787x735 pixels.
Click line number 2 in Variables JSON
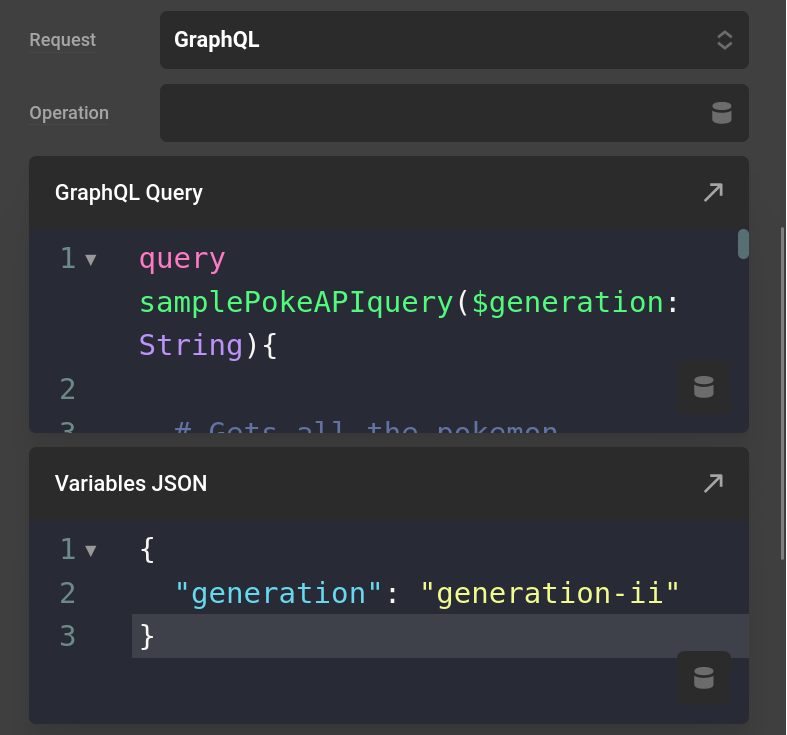pyautogui.click(x=68, y=593)
